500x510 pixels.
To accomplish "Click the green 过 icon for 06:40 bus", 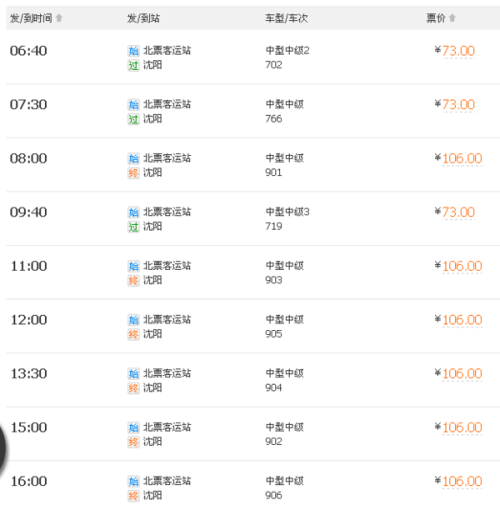I will (133, 65).
